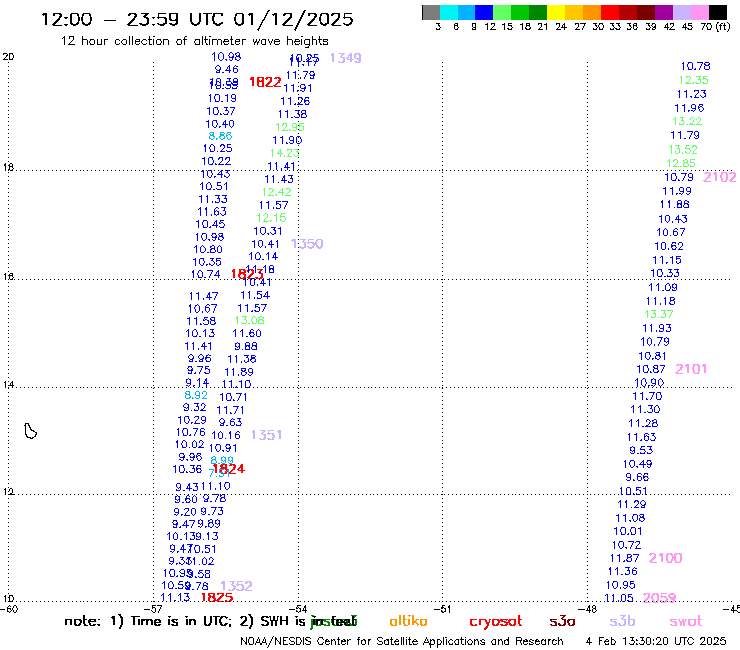The width and height of the screenshot is (740, 650).
Task: Click the green swot value '13.37'
Action: point(659,314)
